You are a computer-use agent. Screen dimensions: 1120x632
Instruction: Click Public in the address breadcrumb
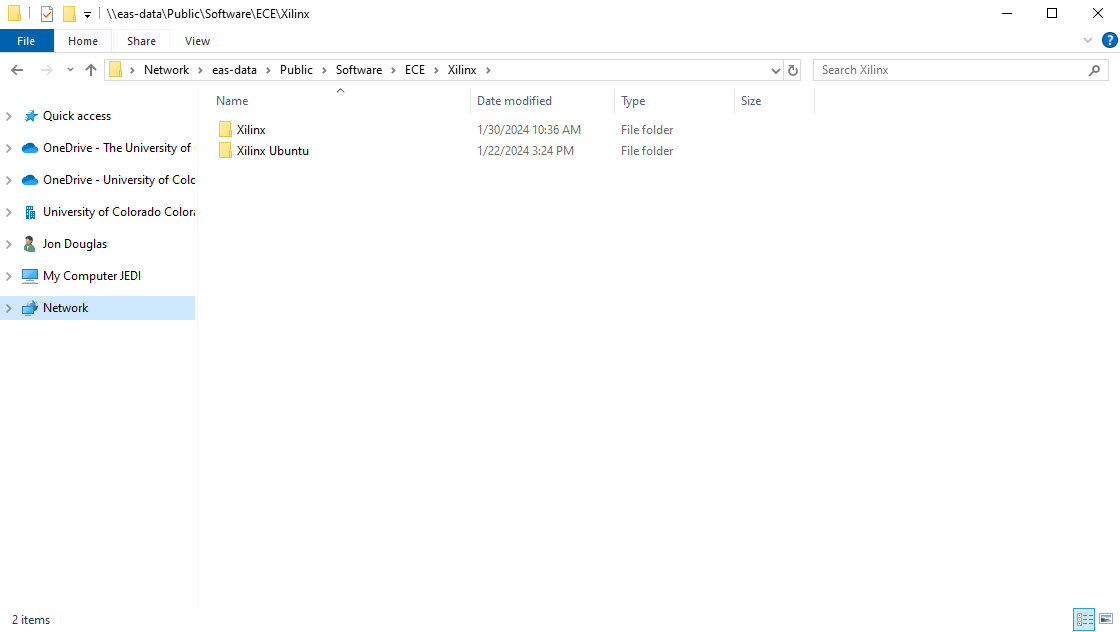[296, 70]
